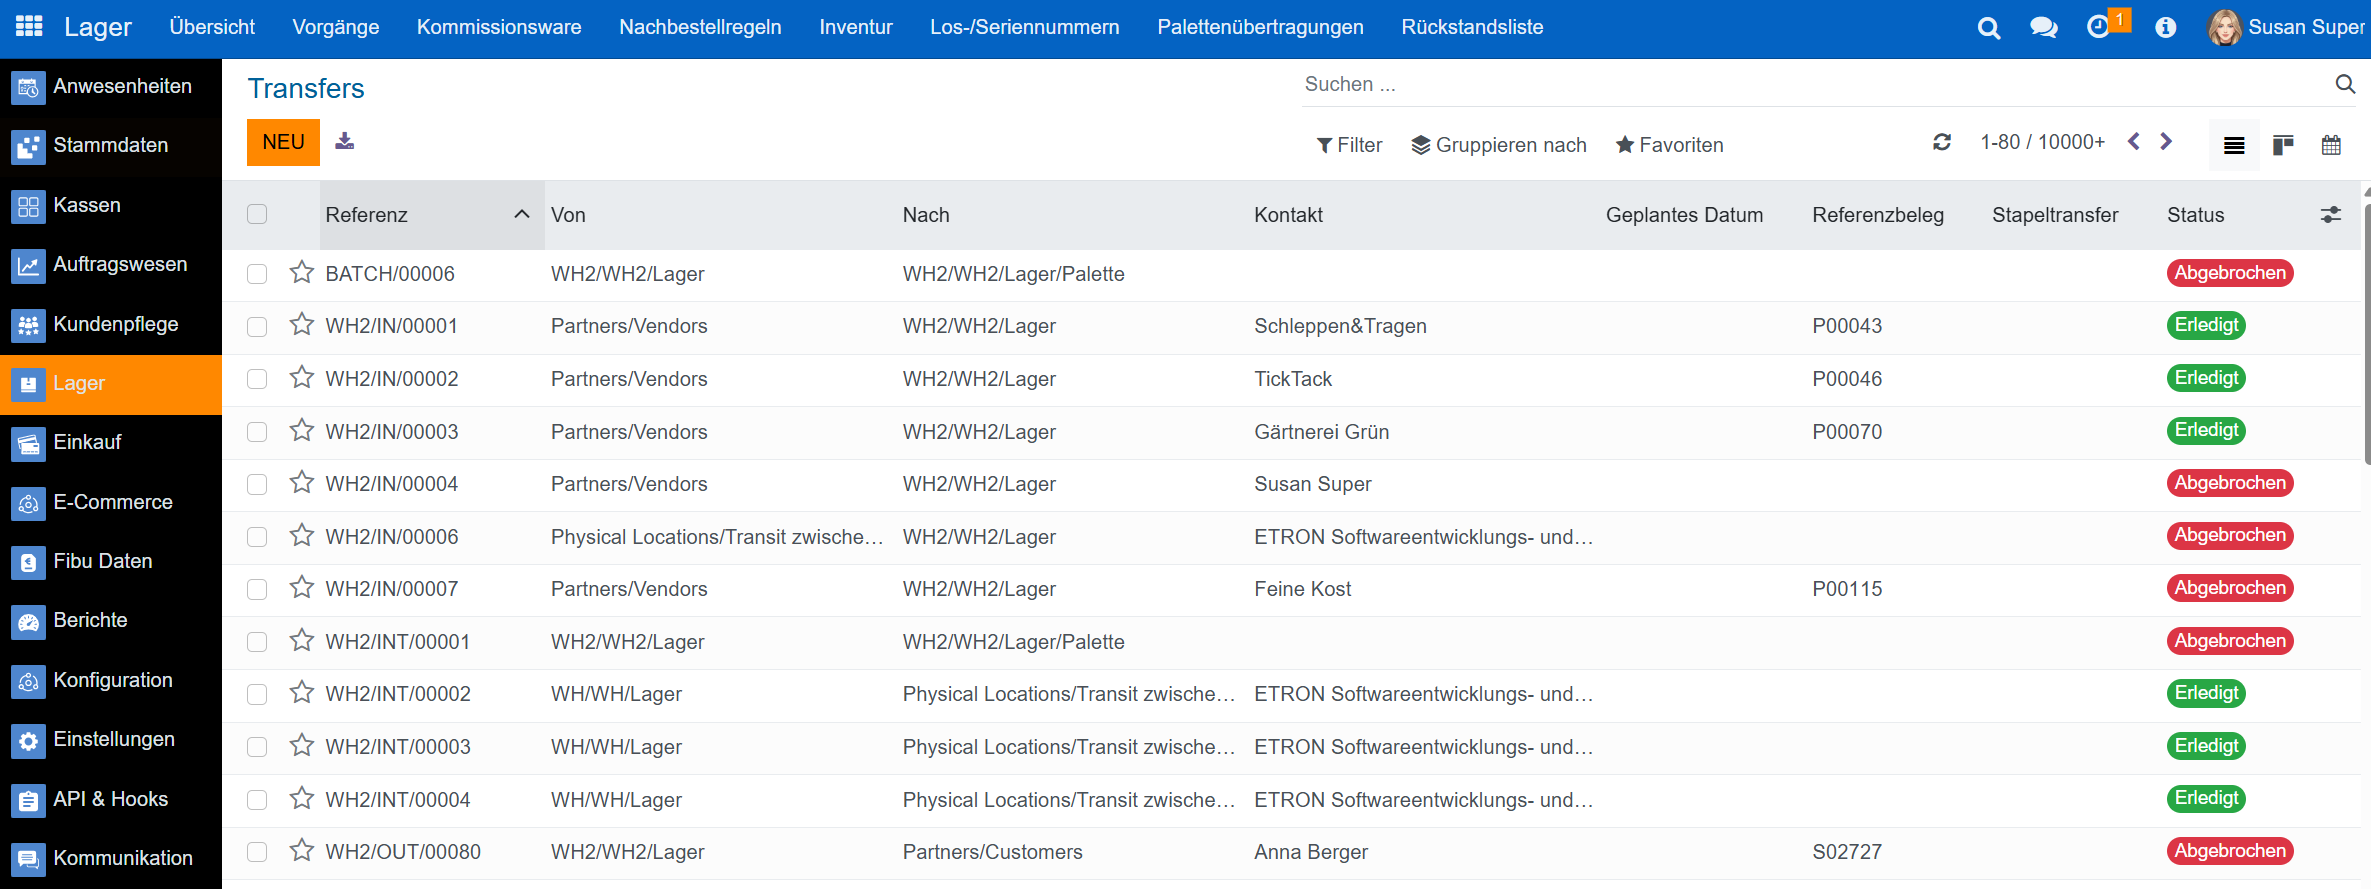Click Lager app title in navbar
This screenshot has width=2371, height=889.
(x=98, y=27)
